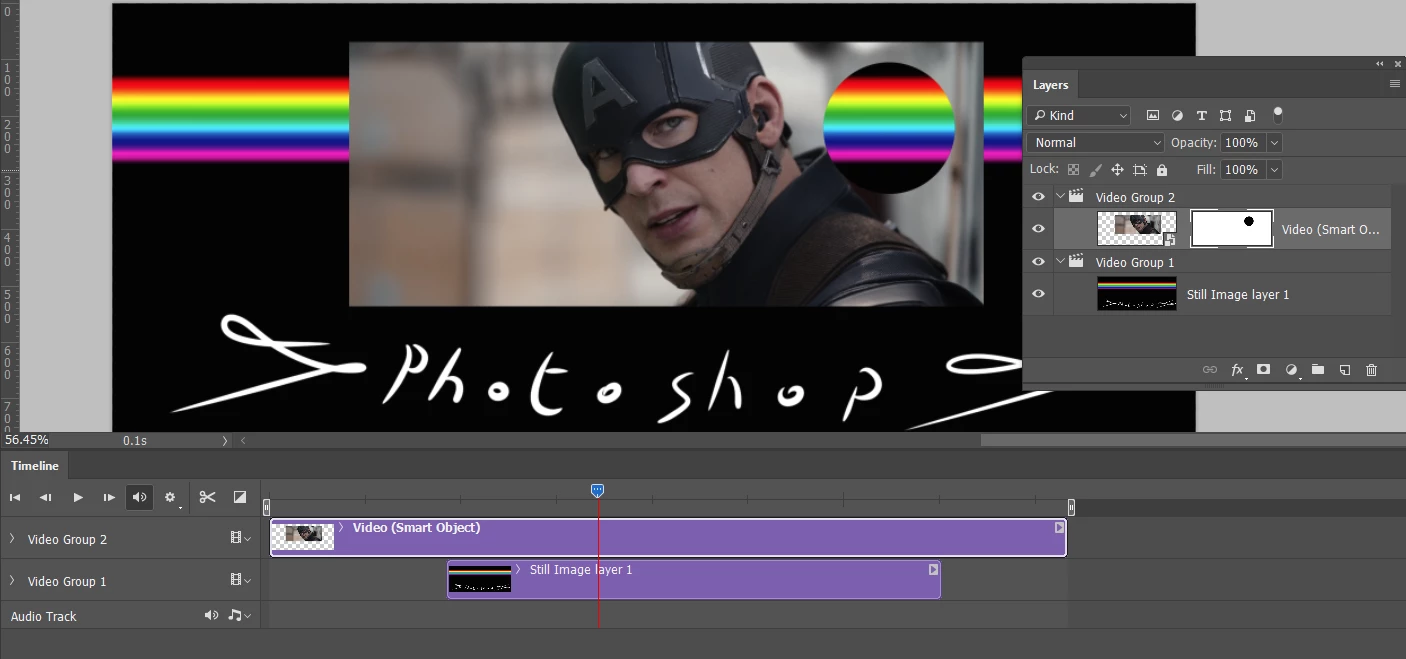1406x659 pixels.
Task: Click work area end handle
Action: coord(1071,507)
